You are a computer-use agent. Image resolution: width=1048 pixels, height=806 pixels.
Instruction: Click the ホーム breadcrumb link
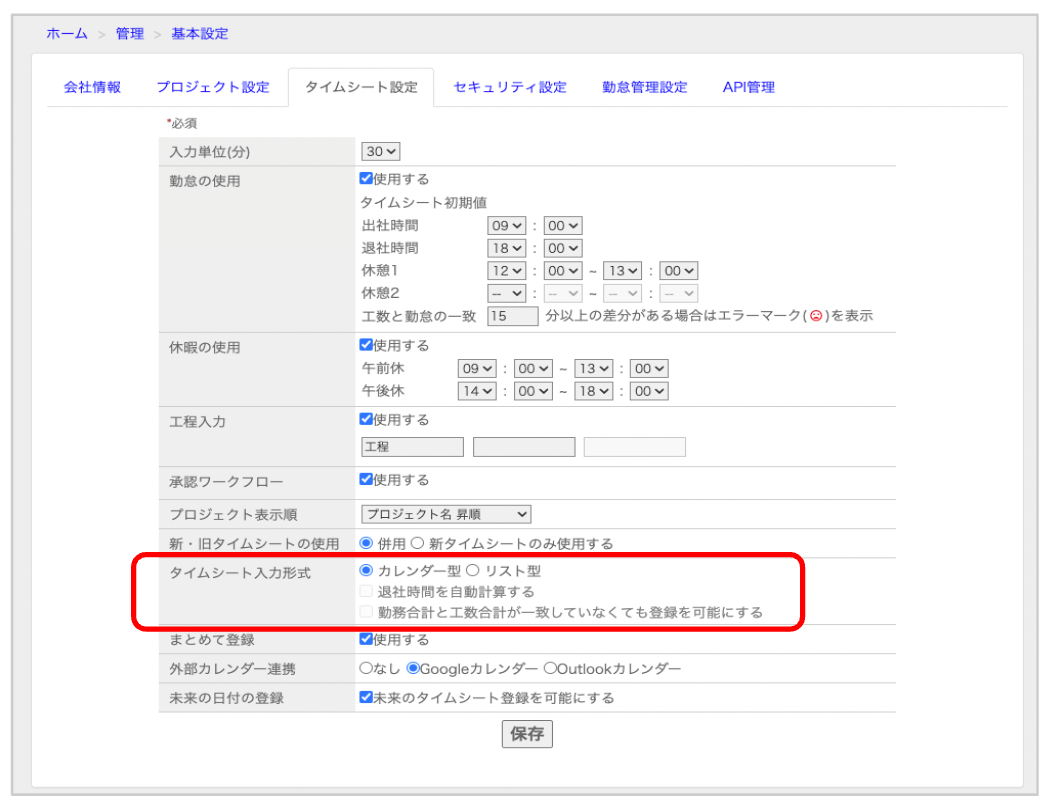[x=67, y=33]
